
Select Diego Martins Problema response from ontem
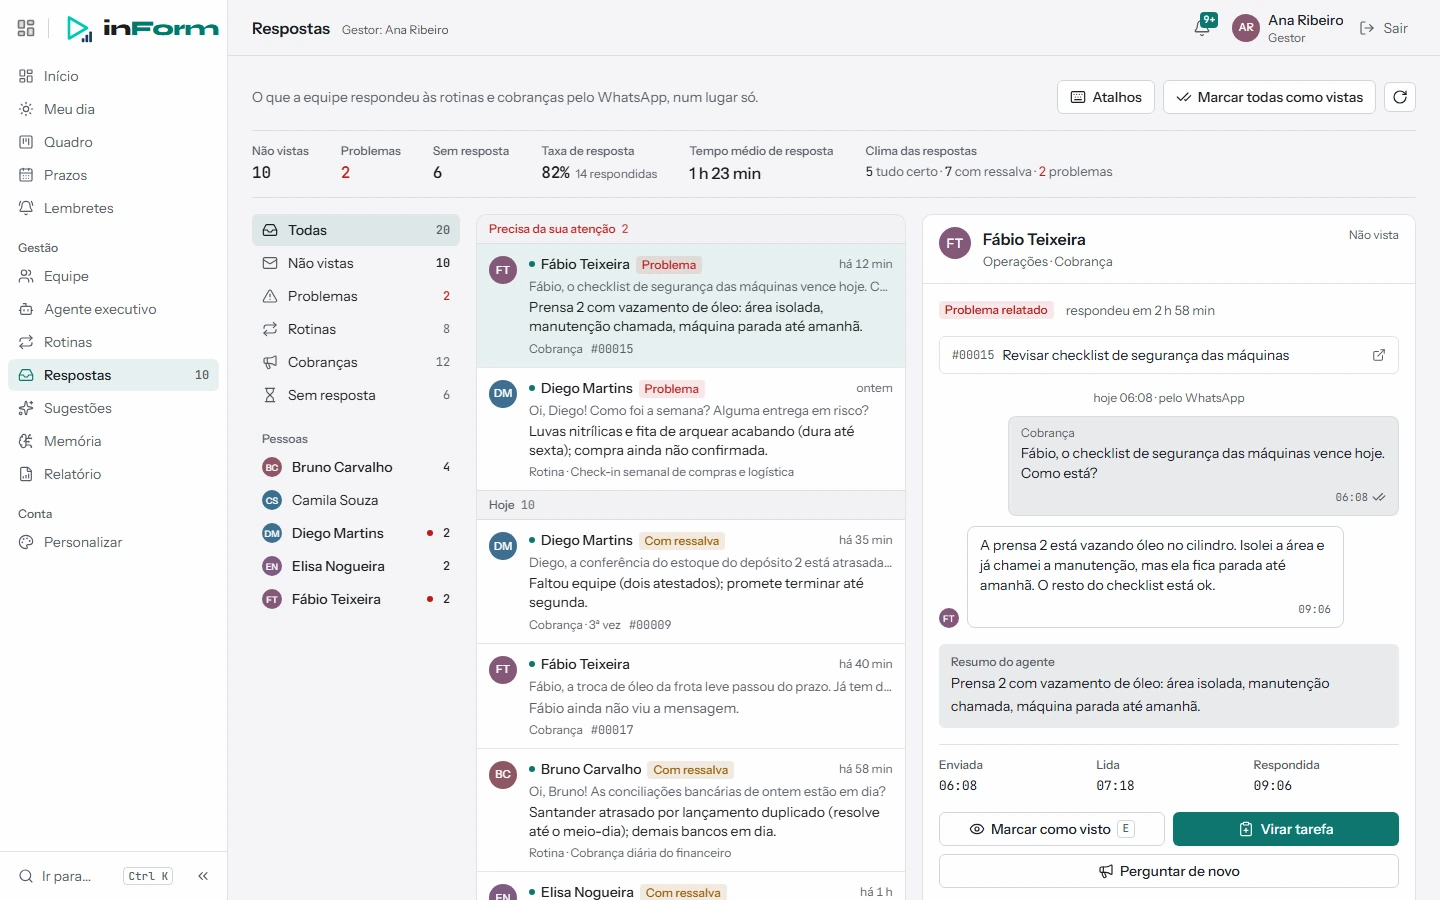[691, 429]
